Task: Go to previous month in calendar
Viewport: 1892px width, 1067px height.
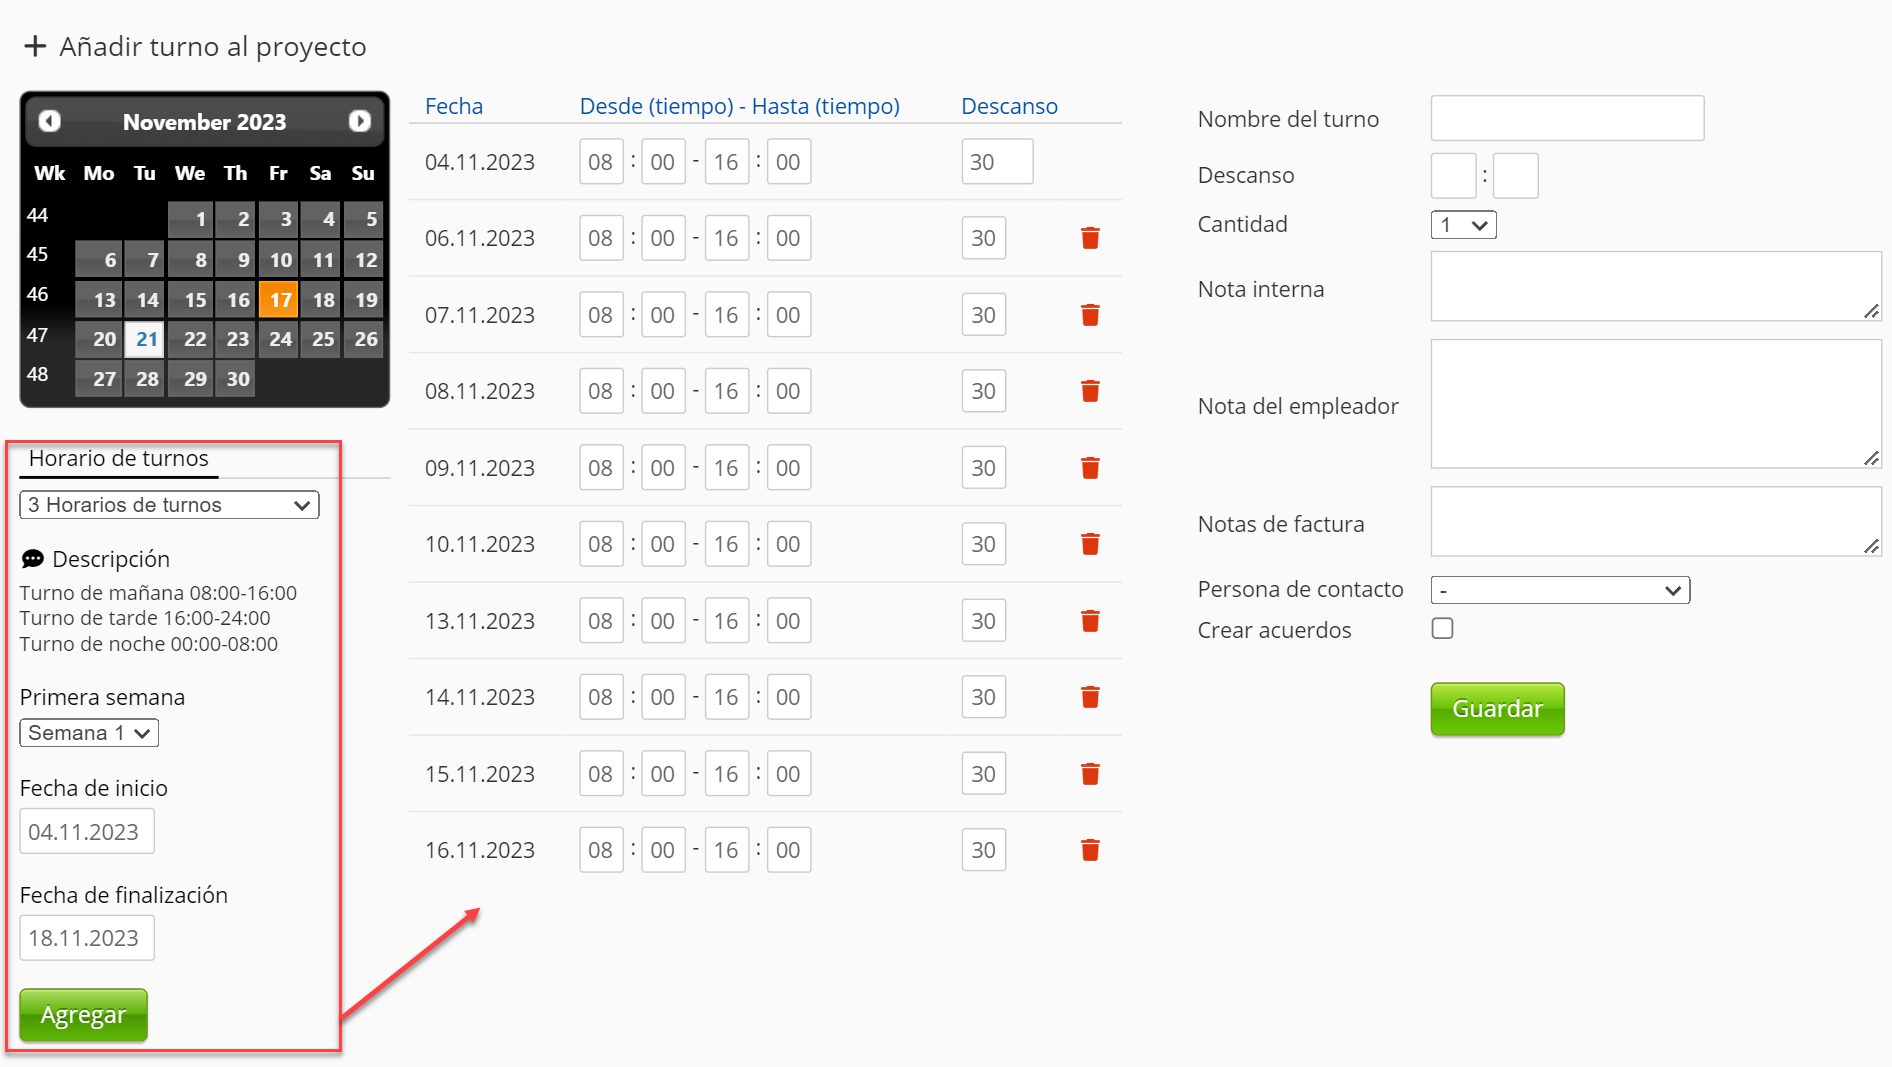Action: click(49, 121)
